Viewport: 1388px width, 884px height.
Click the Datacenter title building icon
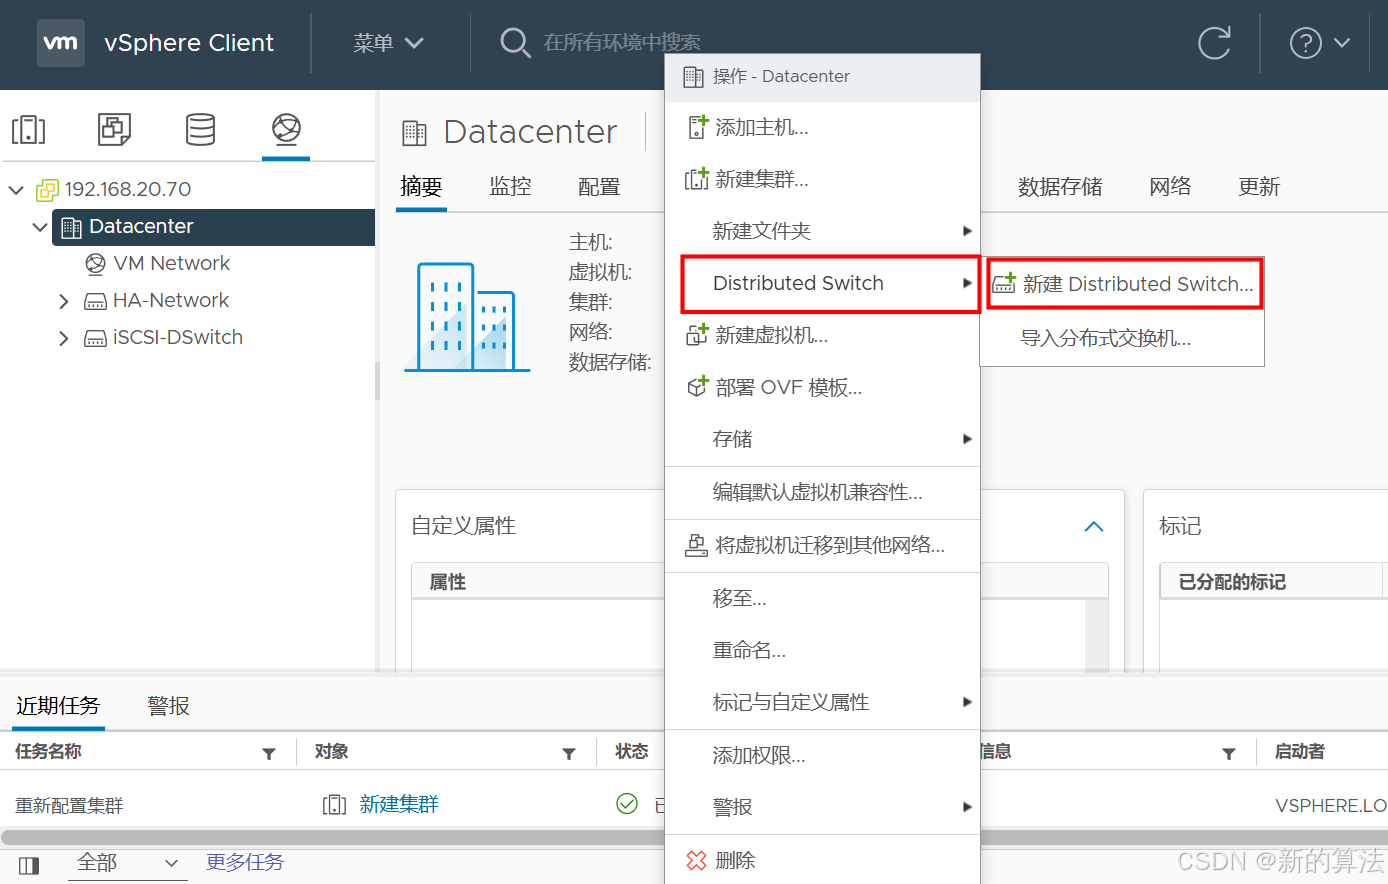414,132
